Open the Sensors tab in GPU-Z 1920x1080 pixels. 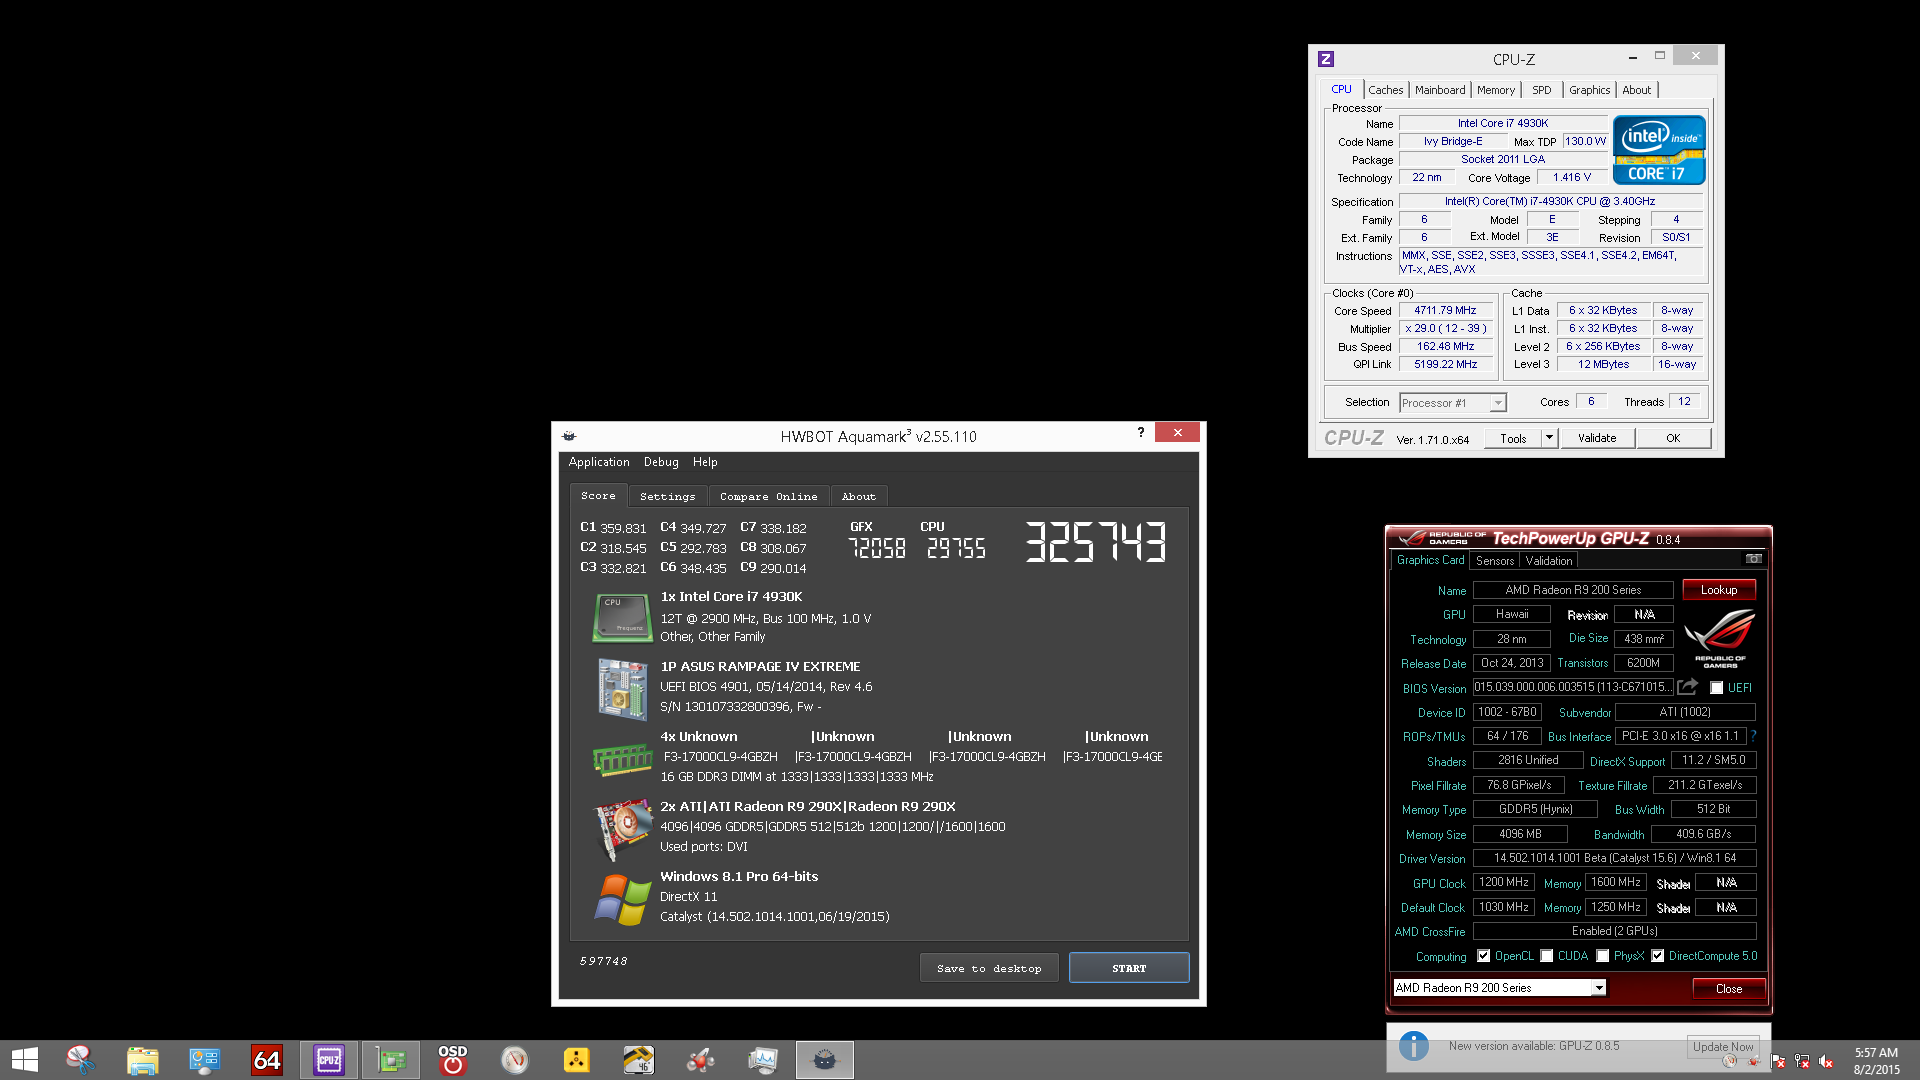pyautogui.click(x=1494, y=561)
